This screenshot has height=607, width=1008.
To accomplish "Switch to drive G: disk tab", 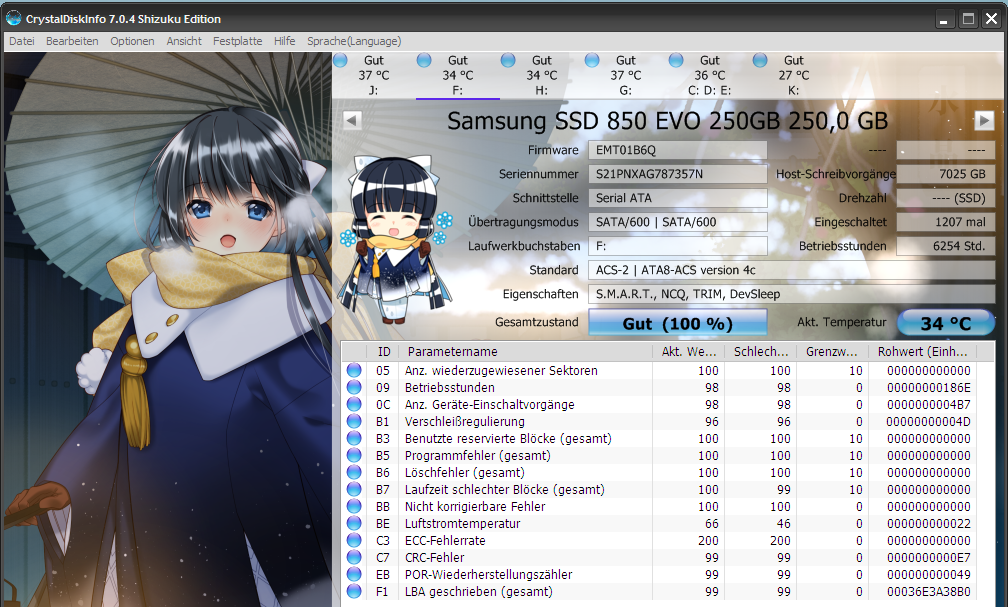I will [626, 75].
